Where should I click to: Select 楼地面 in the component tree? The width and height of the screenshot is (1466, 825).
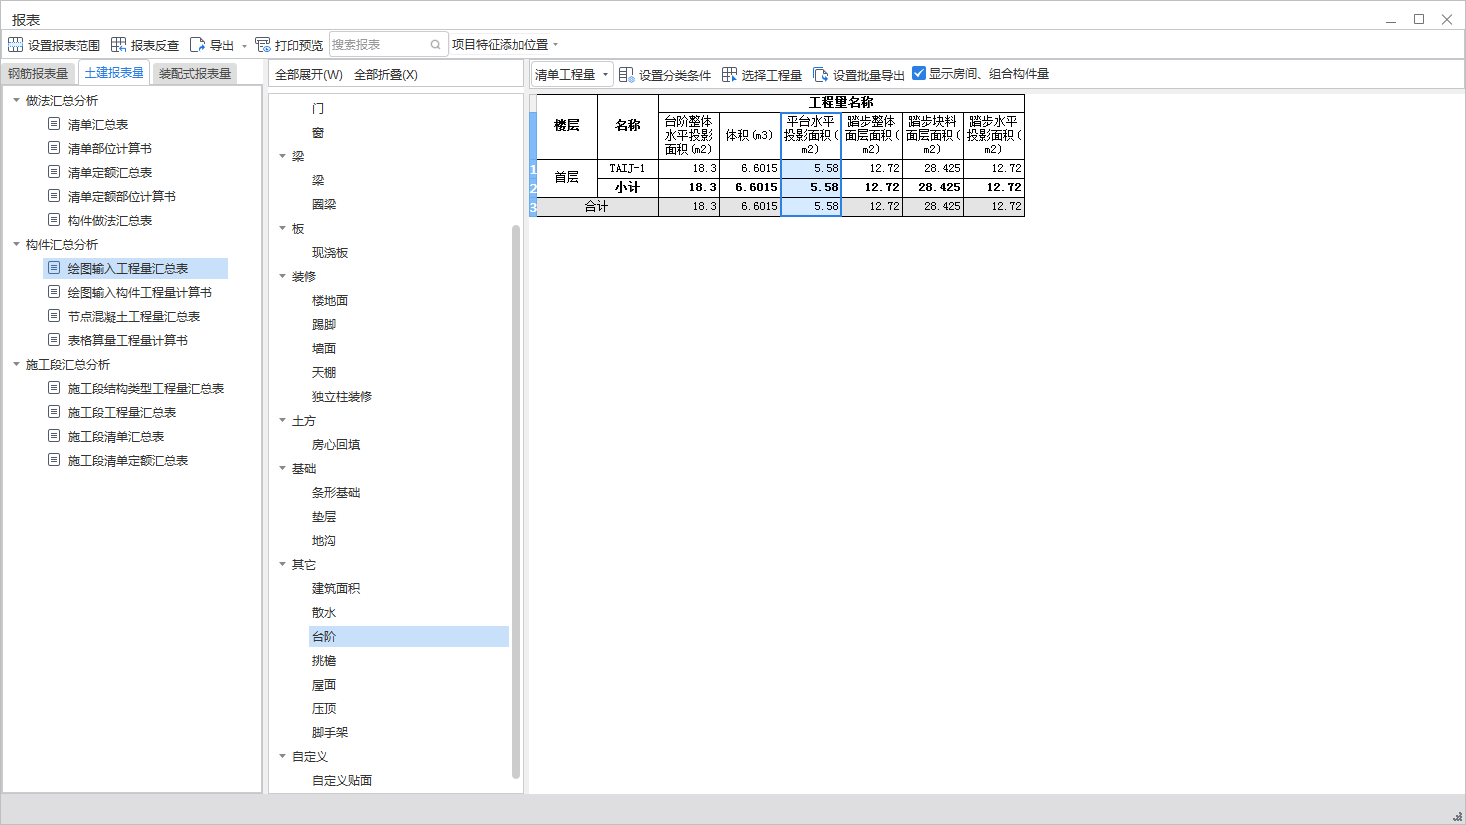(330, 301)
